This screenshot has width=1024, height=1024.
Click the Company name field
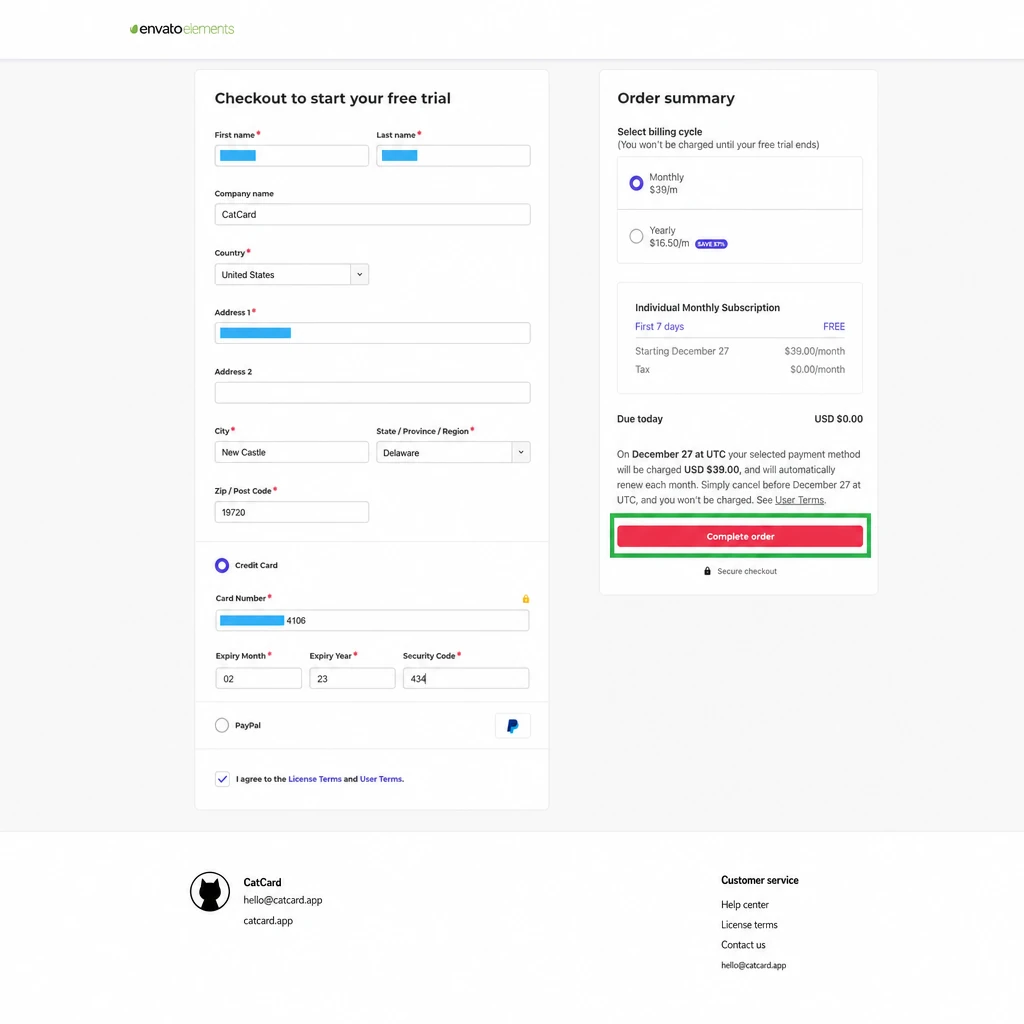click(x=372, y=214)
